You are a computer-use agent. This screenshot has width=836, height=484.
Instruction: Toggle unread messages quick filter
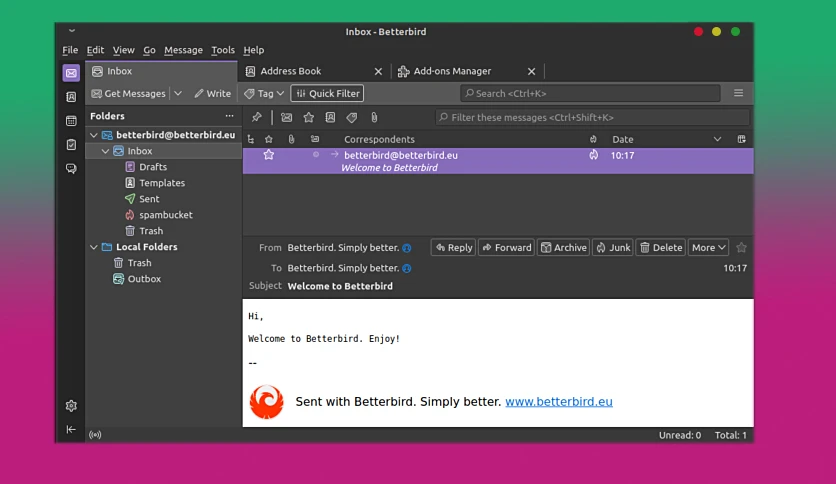(x=287, y=117)
